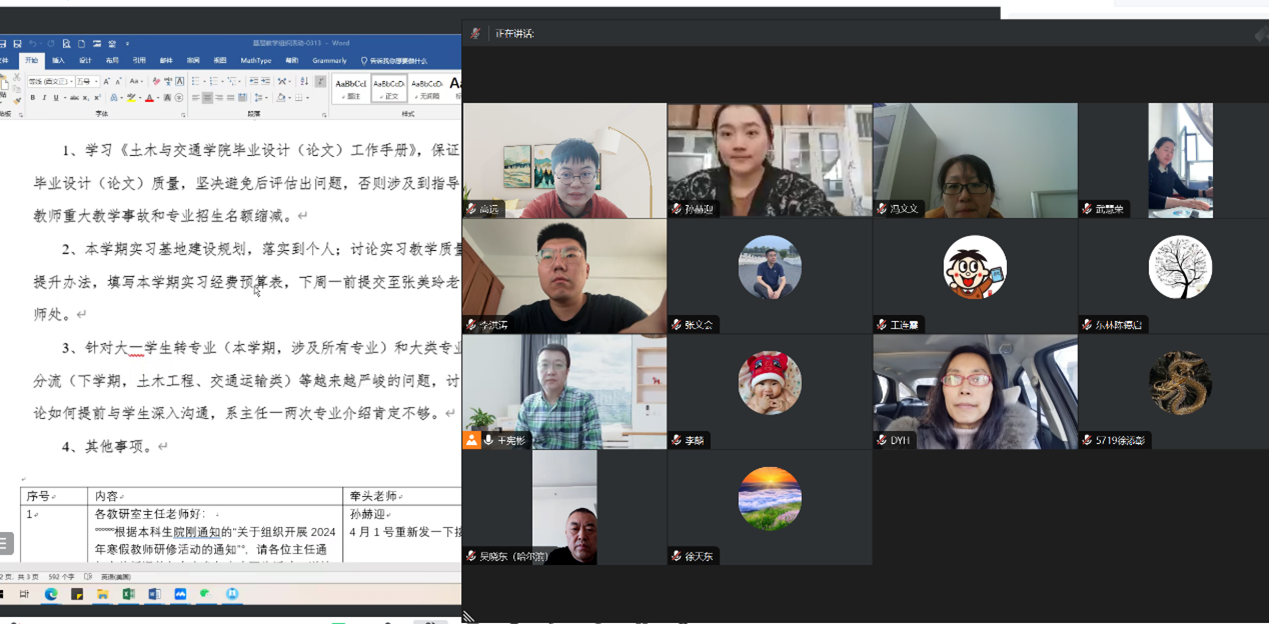1269x624 pixels.
Task: Select the 正文 style in styles gallery
Action: [x=389, y=88]
